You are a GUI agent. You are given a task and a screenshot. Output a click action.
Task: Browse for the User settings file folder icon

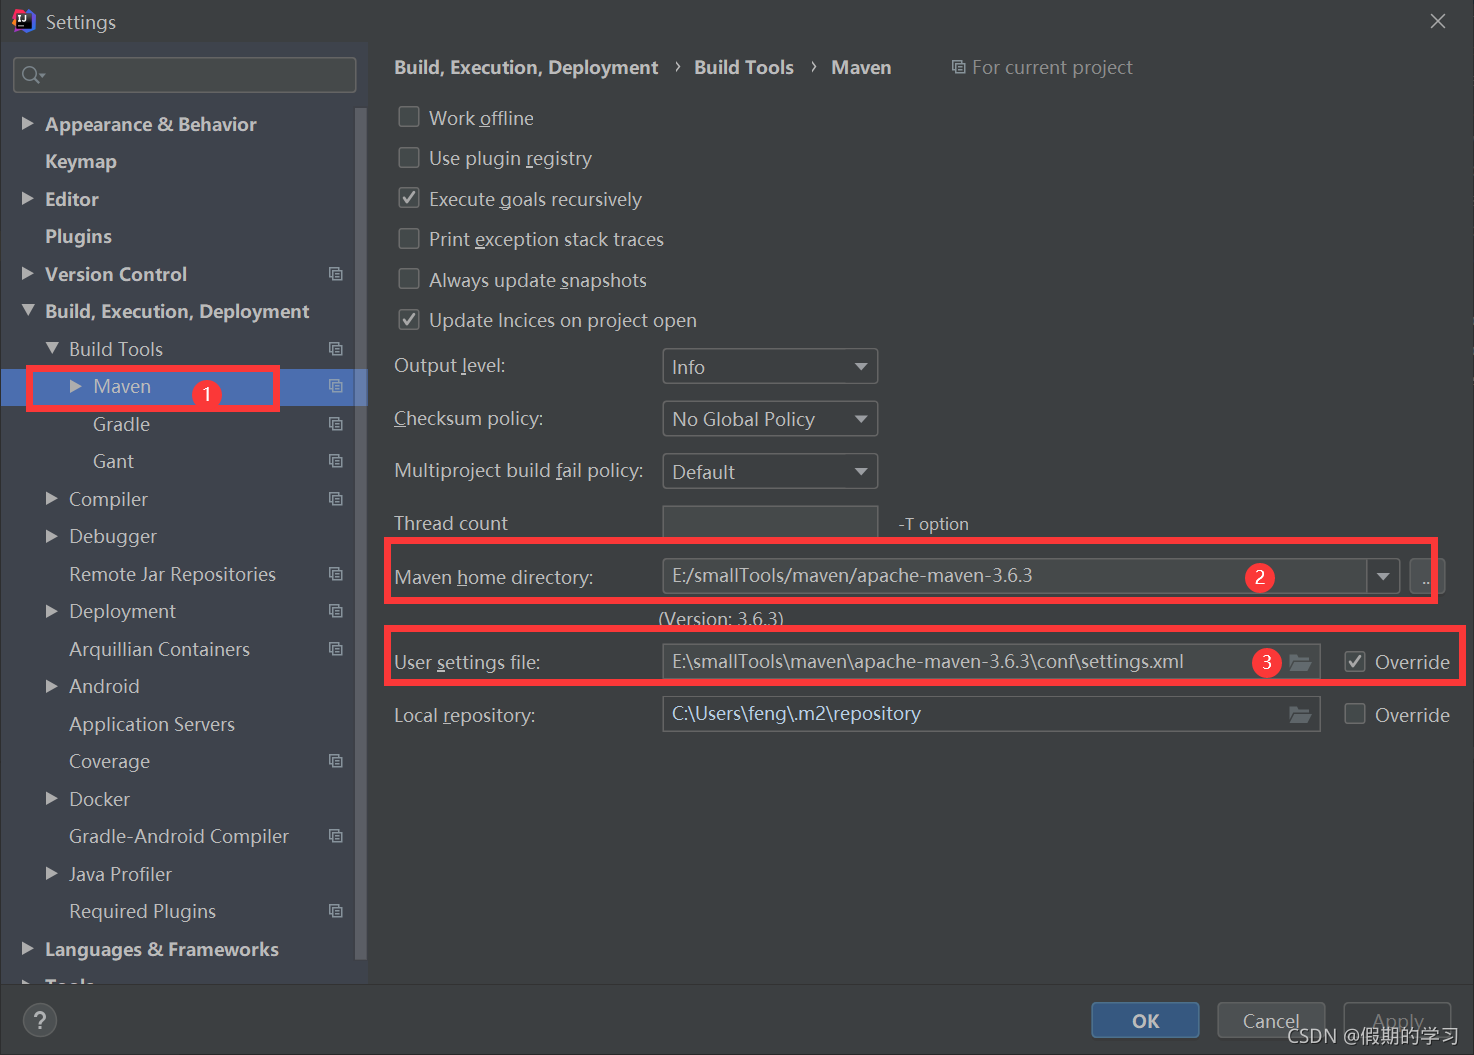tap(1300, 662)
